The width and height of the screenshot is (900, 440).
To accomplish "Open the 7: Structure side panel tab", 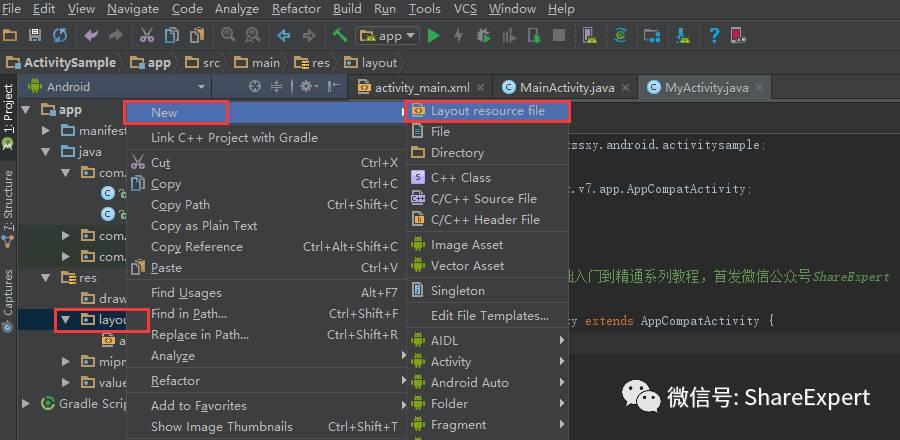I will [x=8, y=209].
